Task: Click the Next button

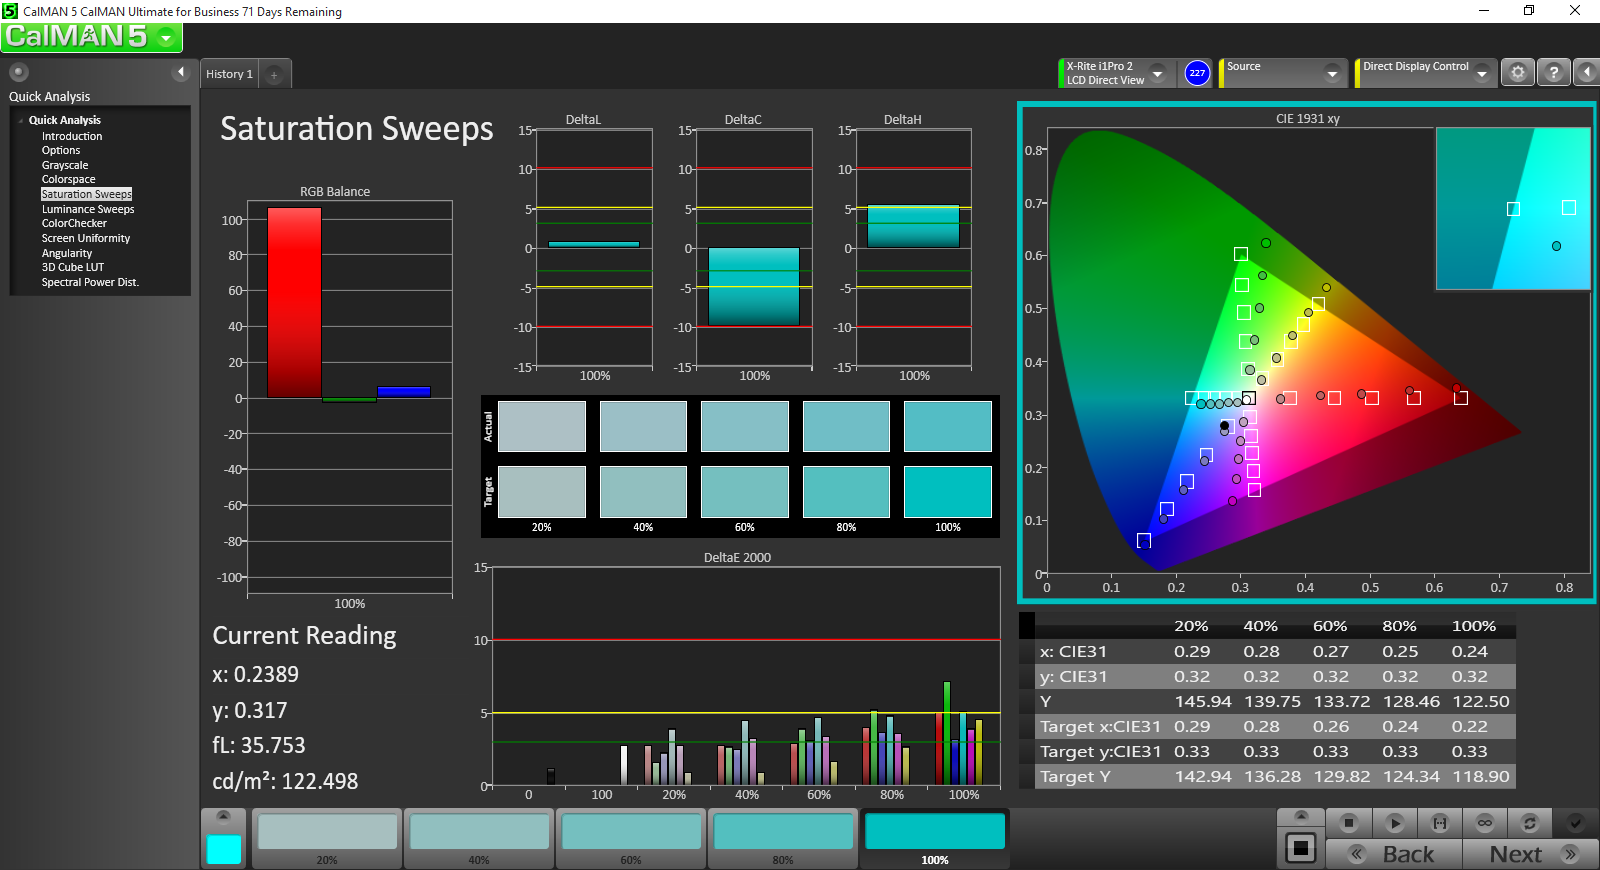Action: [1530, 854]
